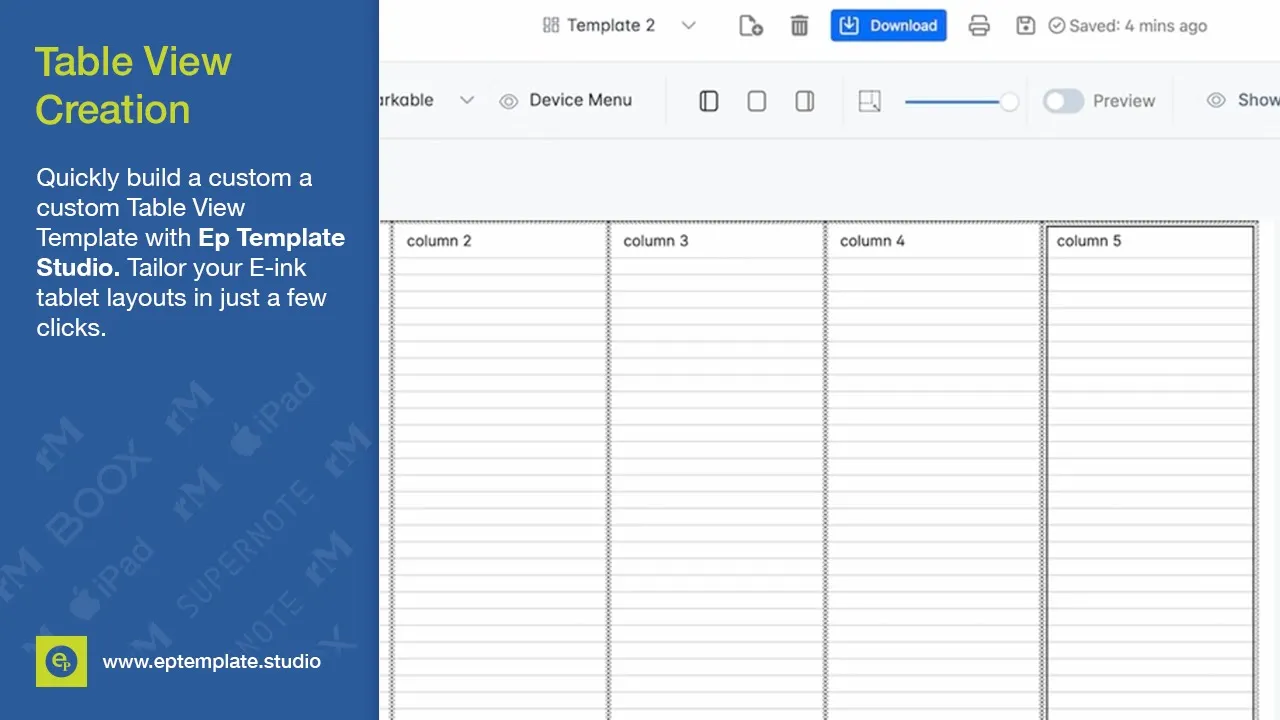Expand the dropdown chevron next to 'arkable'
The height and width of the screenshot is (720, 1280).
coord(467,100)
